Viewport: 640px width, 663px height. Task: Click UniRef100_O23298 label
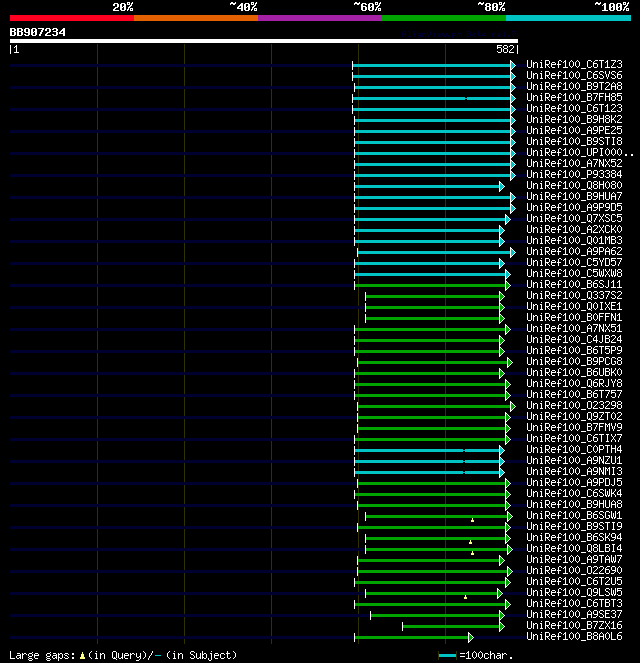574,405
